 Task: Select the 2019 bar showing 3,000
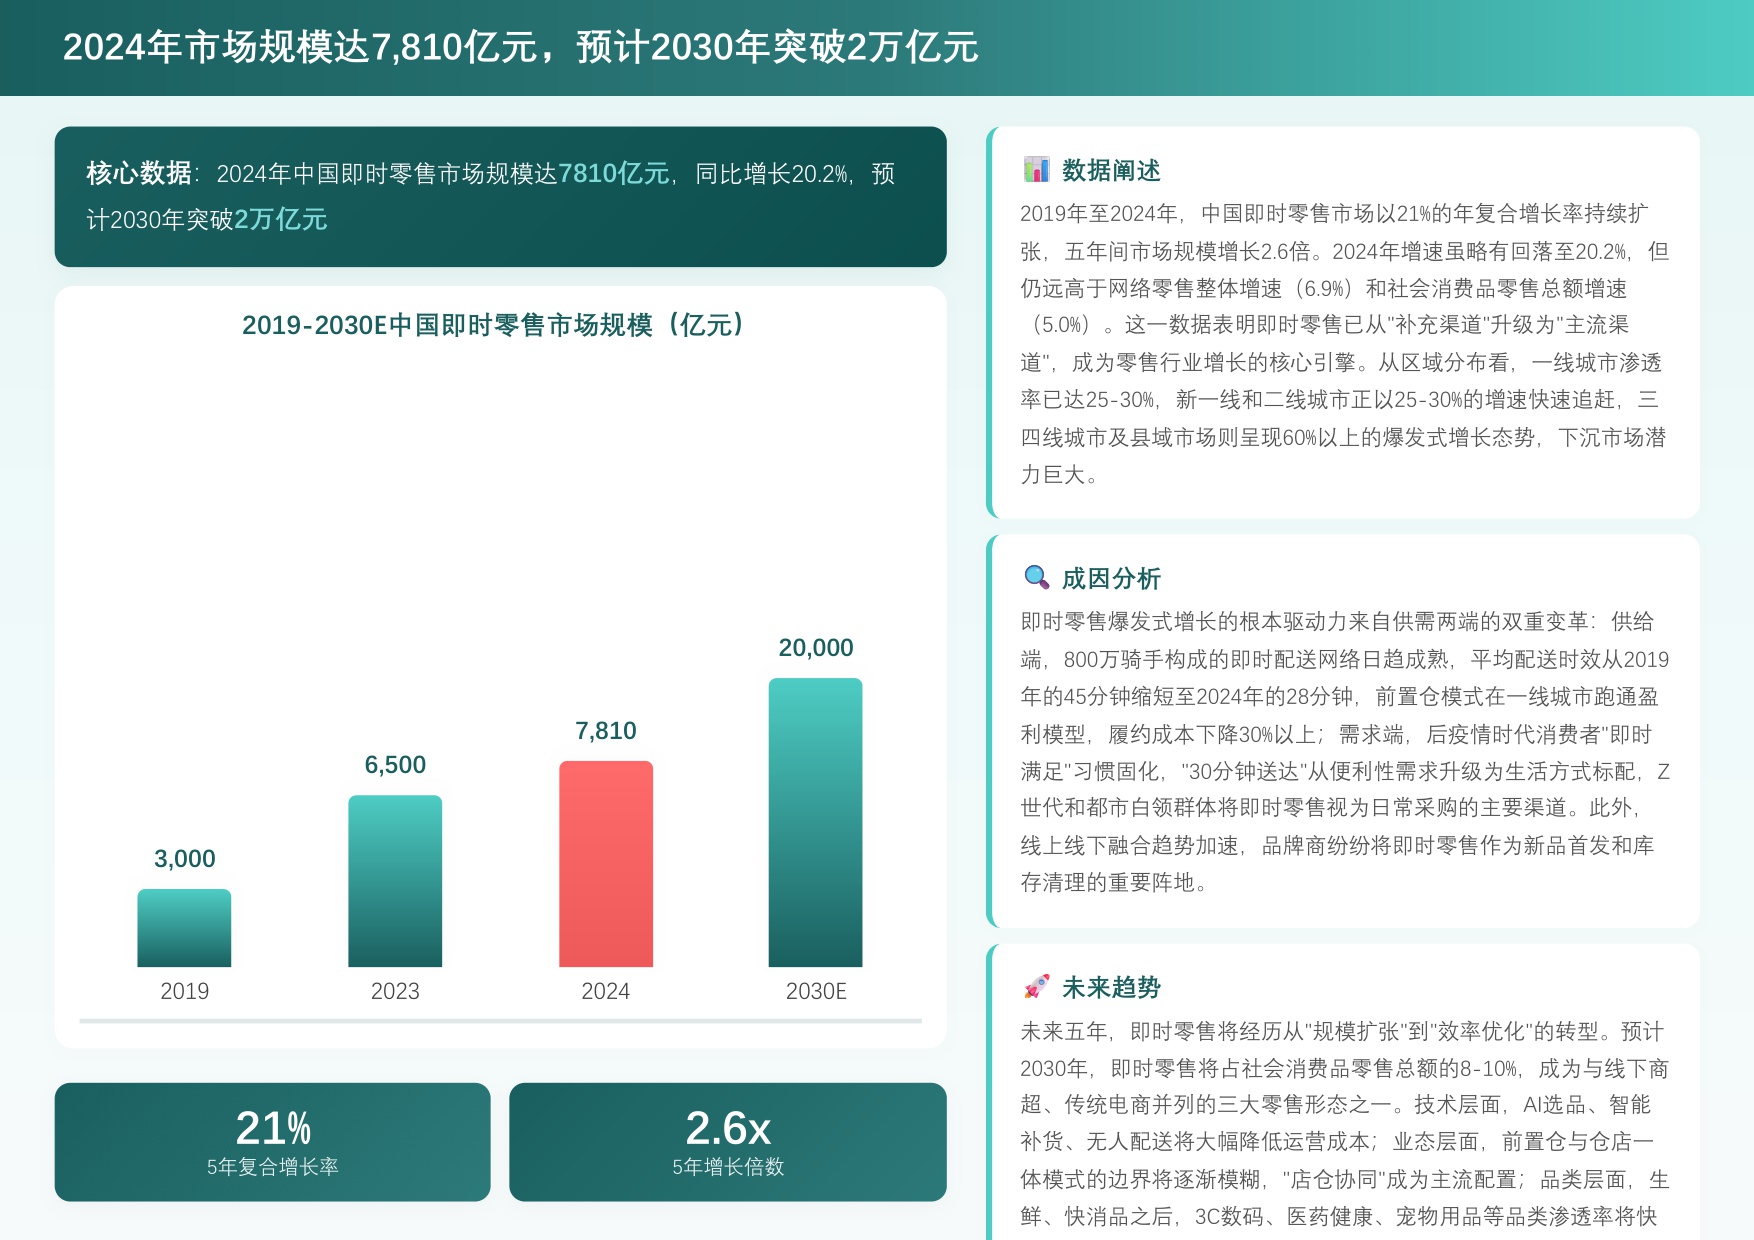point(184,928)
